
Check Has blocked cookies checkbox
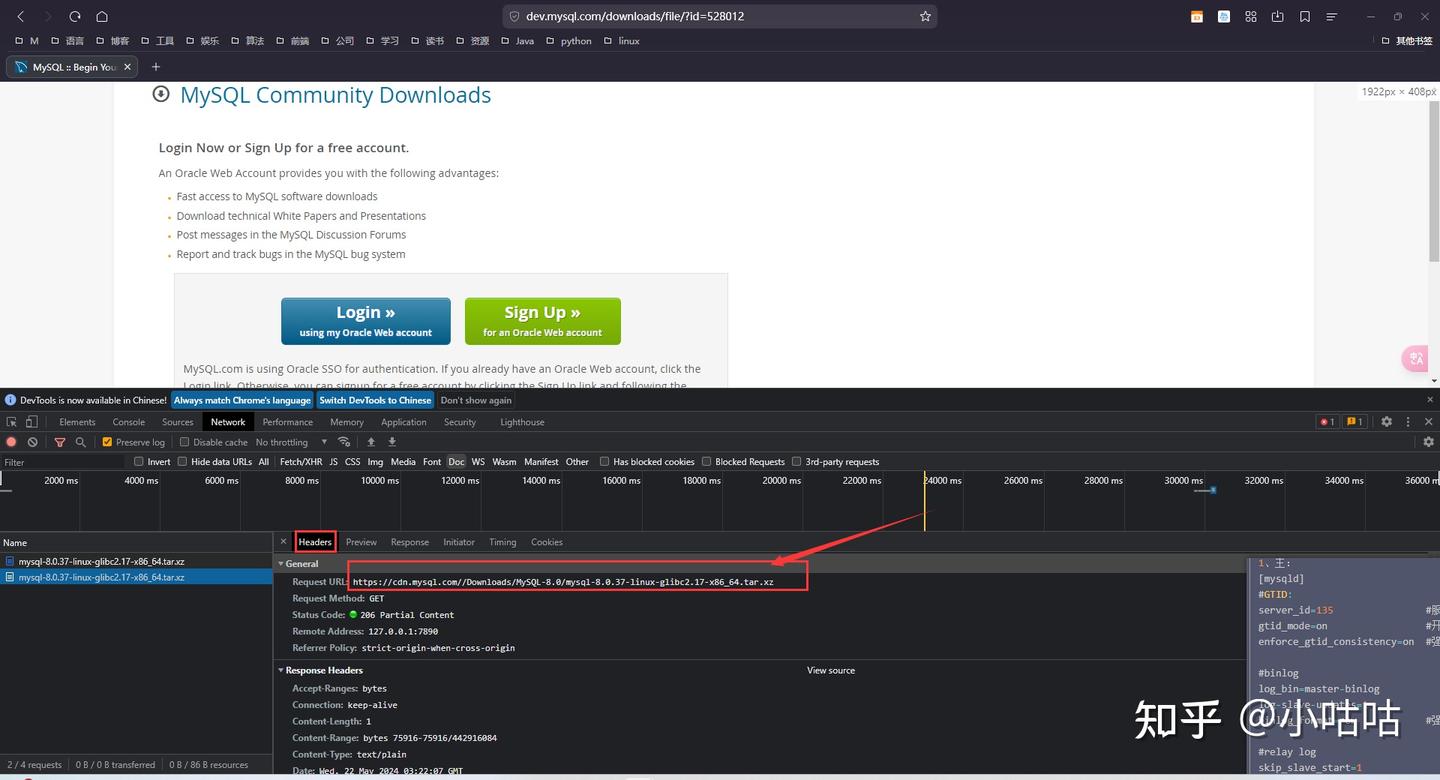point(604,462)
